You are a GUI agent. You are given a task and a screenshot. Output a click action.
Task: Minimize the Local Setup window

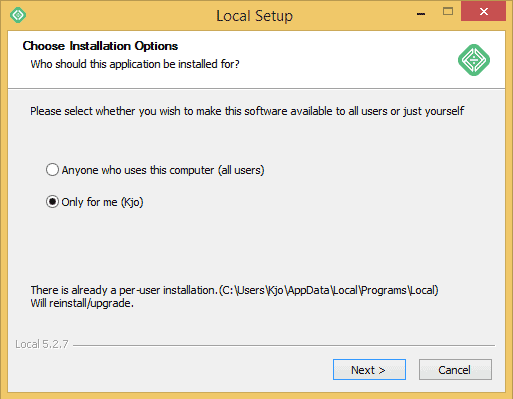point(421,14)
